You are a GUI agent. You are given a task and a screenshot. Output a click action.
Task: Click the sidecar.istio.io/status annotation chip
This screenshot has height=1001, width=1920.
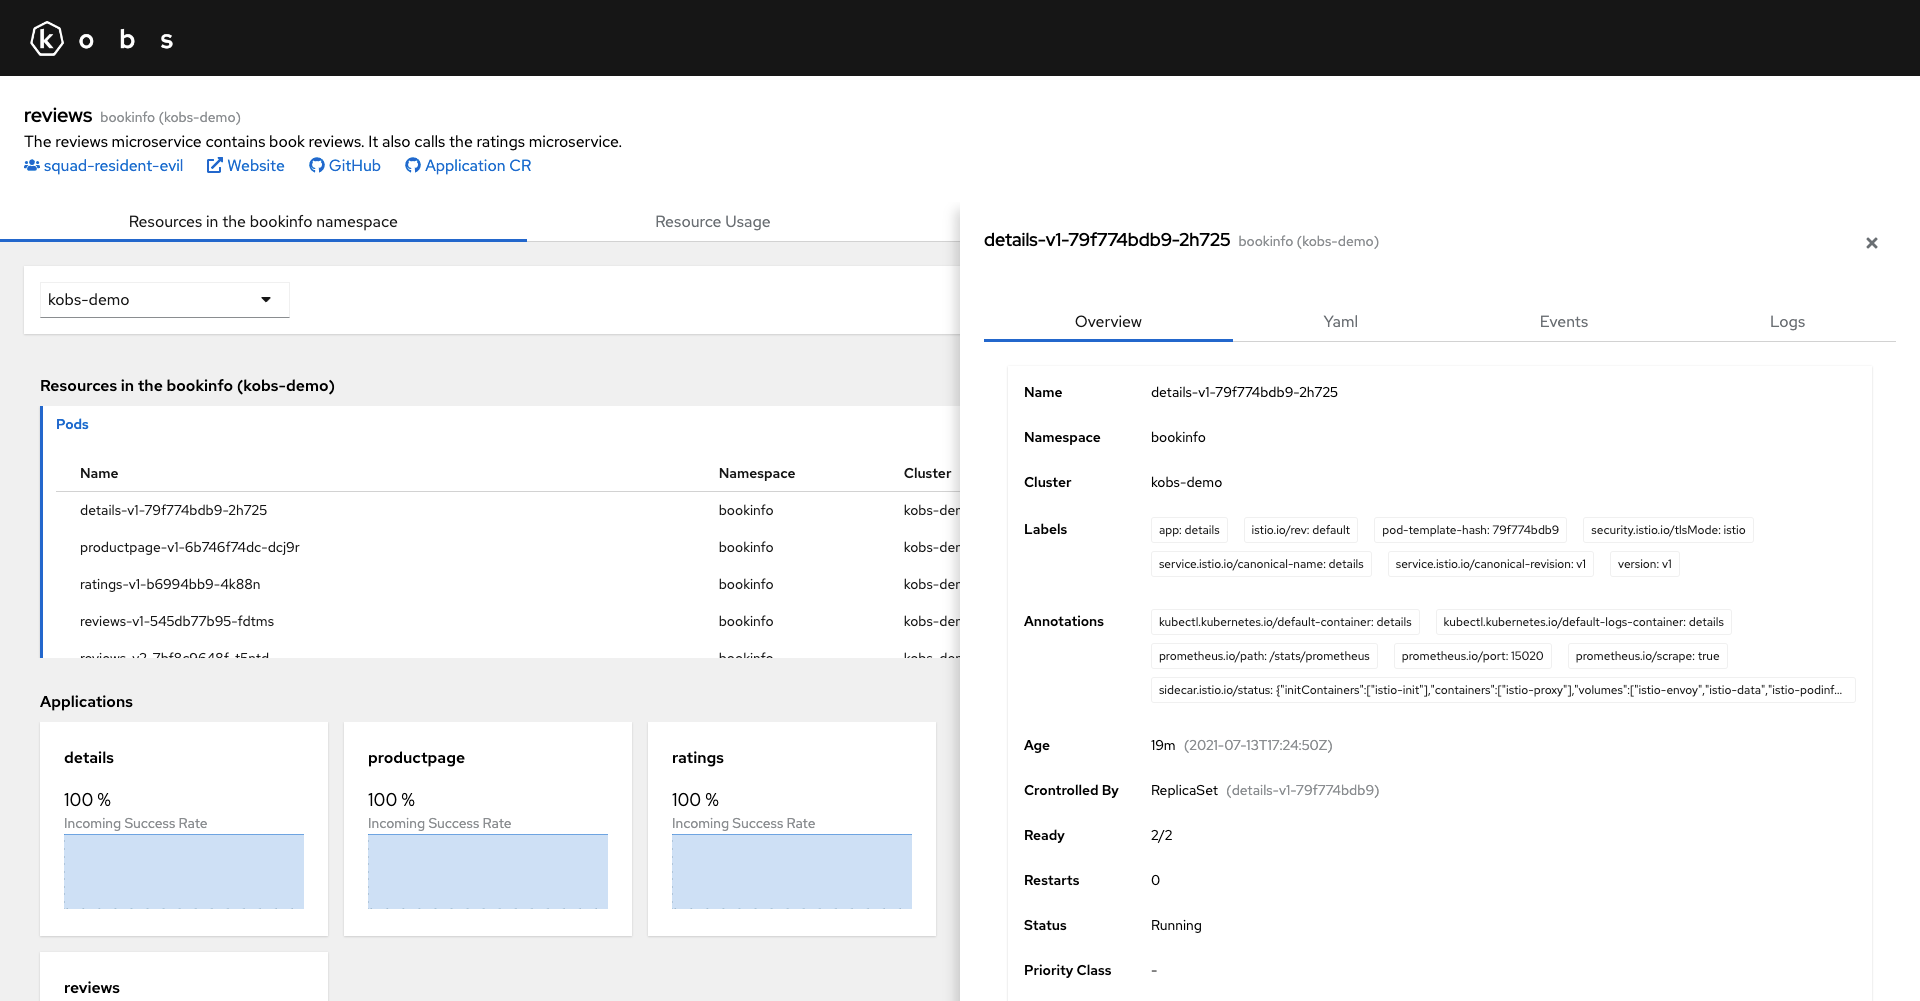coord(1503,691)
